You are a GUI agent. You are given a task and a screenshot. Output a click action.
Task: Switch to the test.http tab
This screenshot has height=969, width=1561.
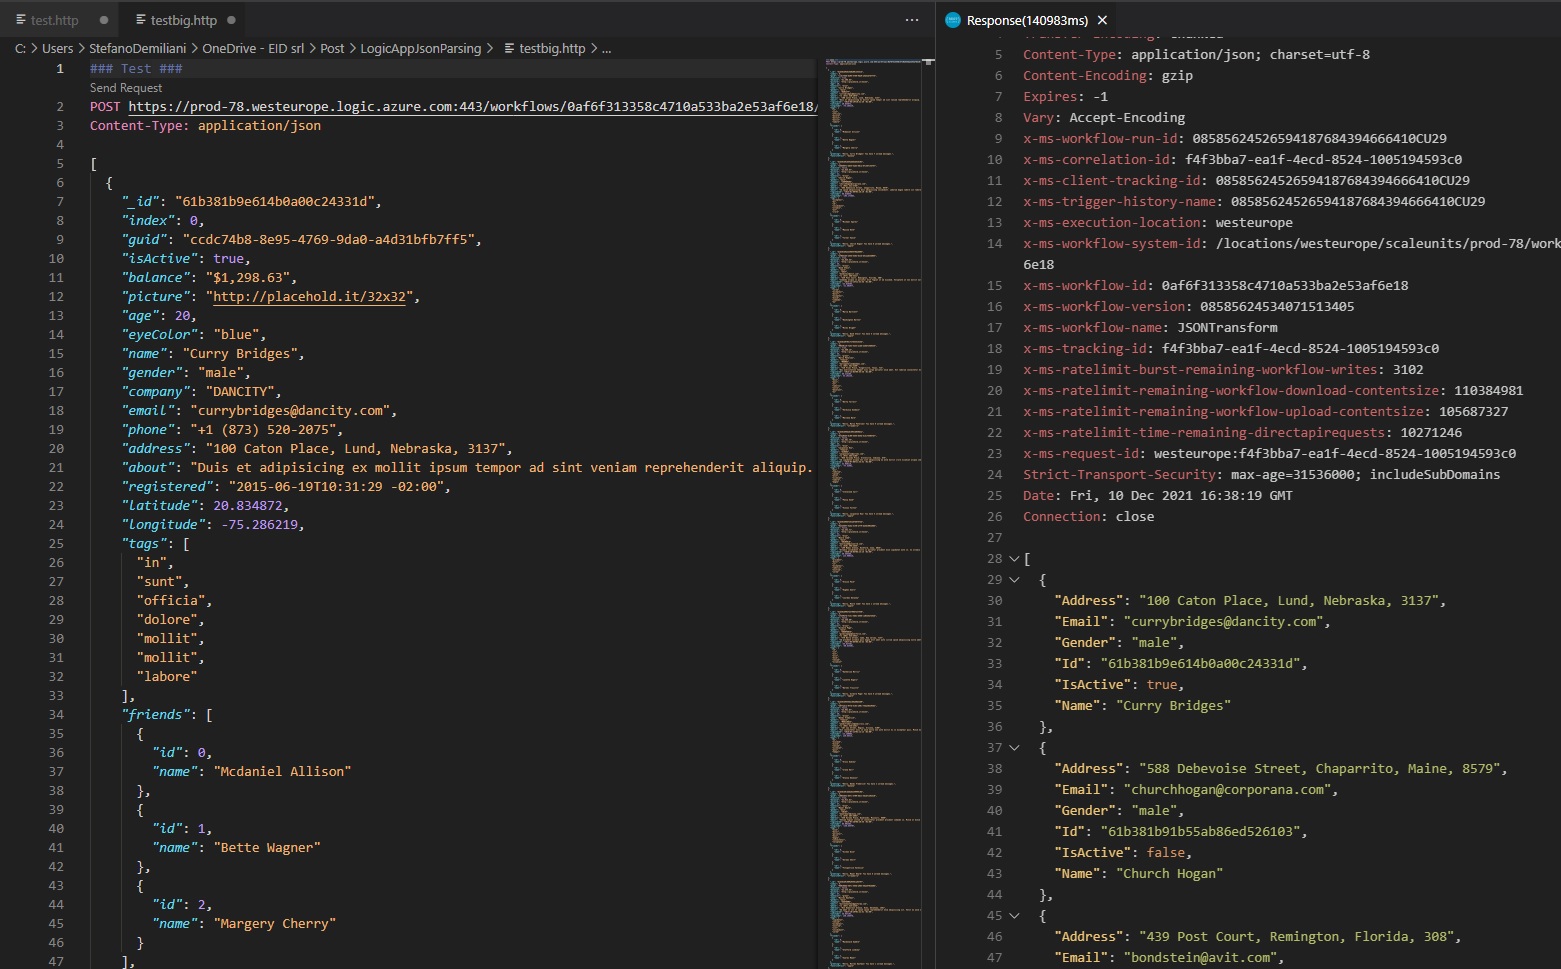(55, 20)
